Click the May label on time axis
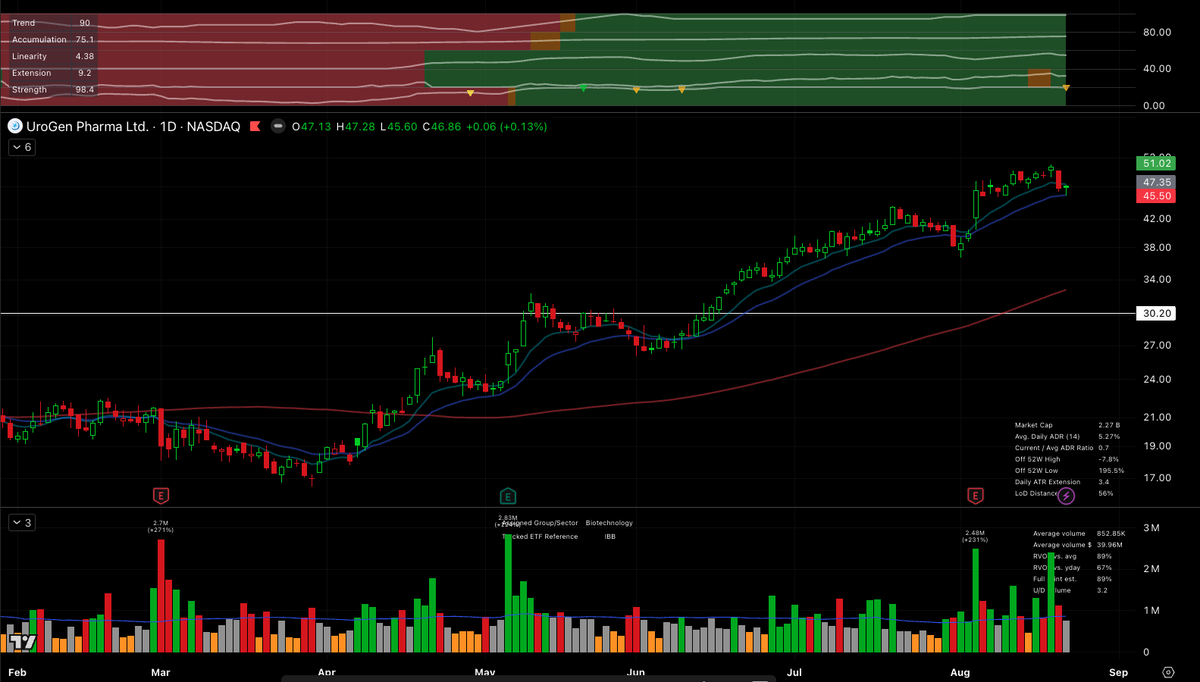Image resolution: width=1200 pixels, height=682 pixels. (486, 672)
